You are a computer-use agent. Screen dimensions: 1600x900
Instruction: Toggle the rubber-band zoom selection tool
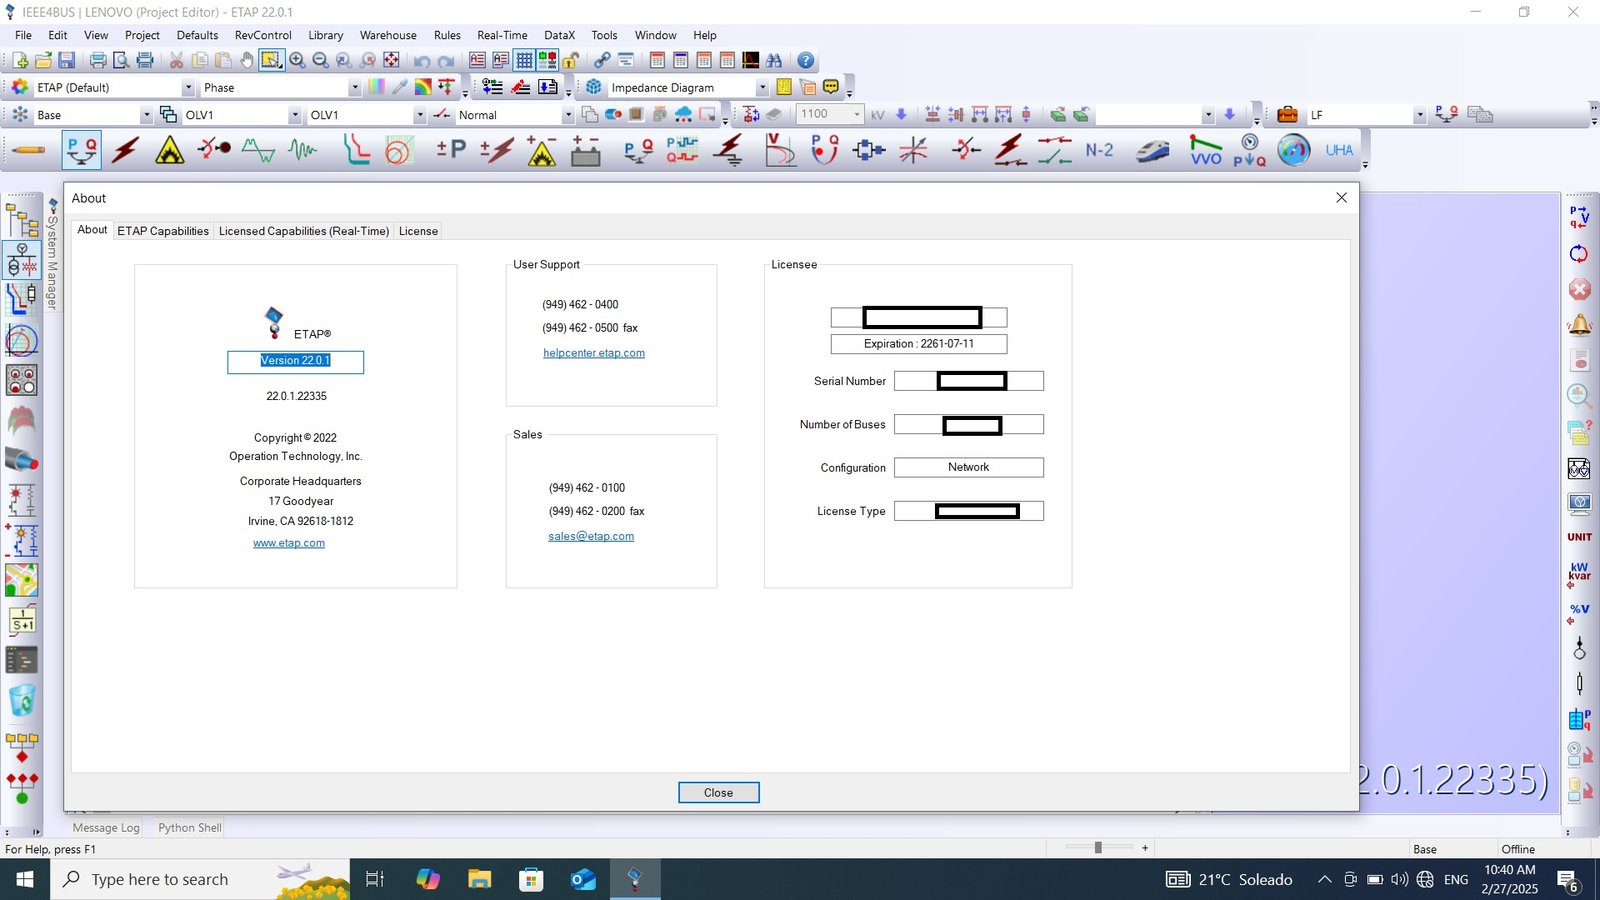pyautogui.click(x=271, y=61)
